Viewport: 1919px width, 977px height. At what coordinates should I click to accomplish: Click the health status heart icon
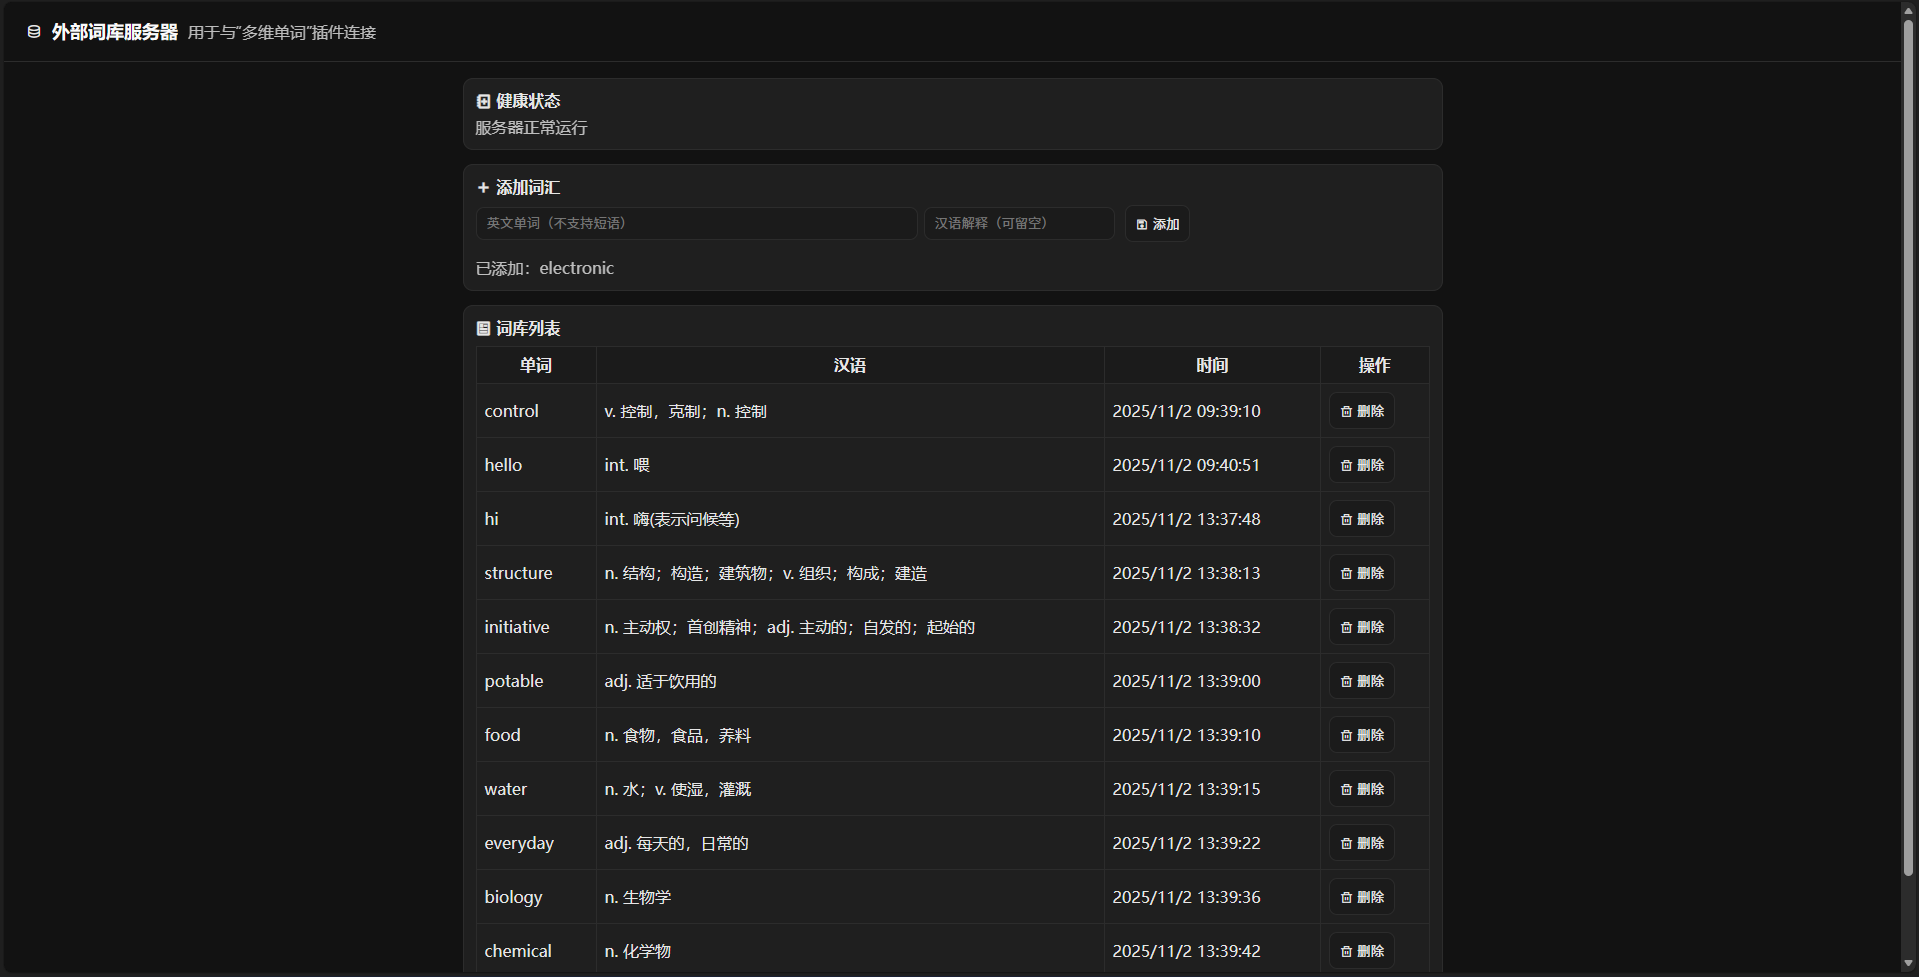click(x=483, y=101)
